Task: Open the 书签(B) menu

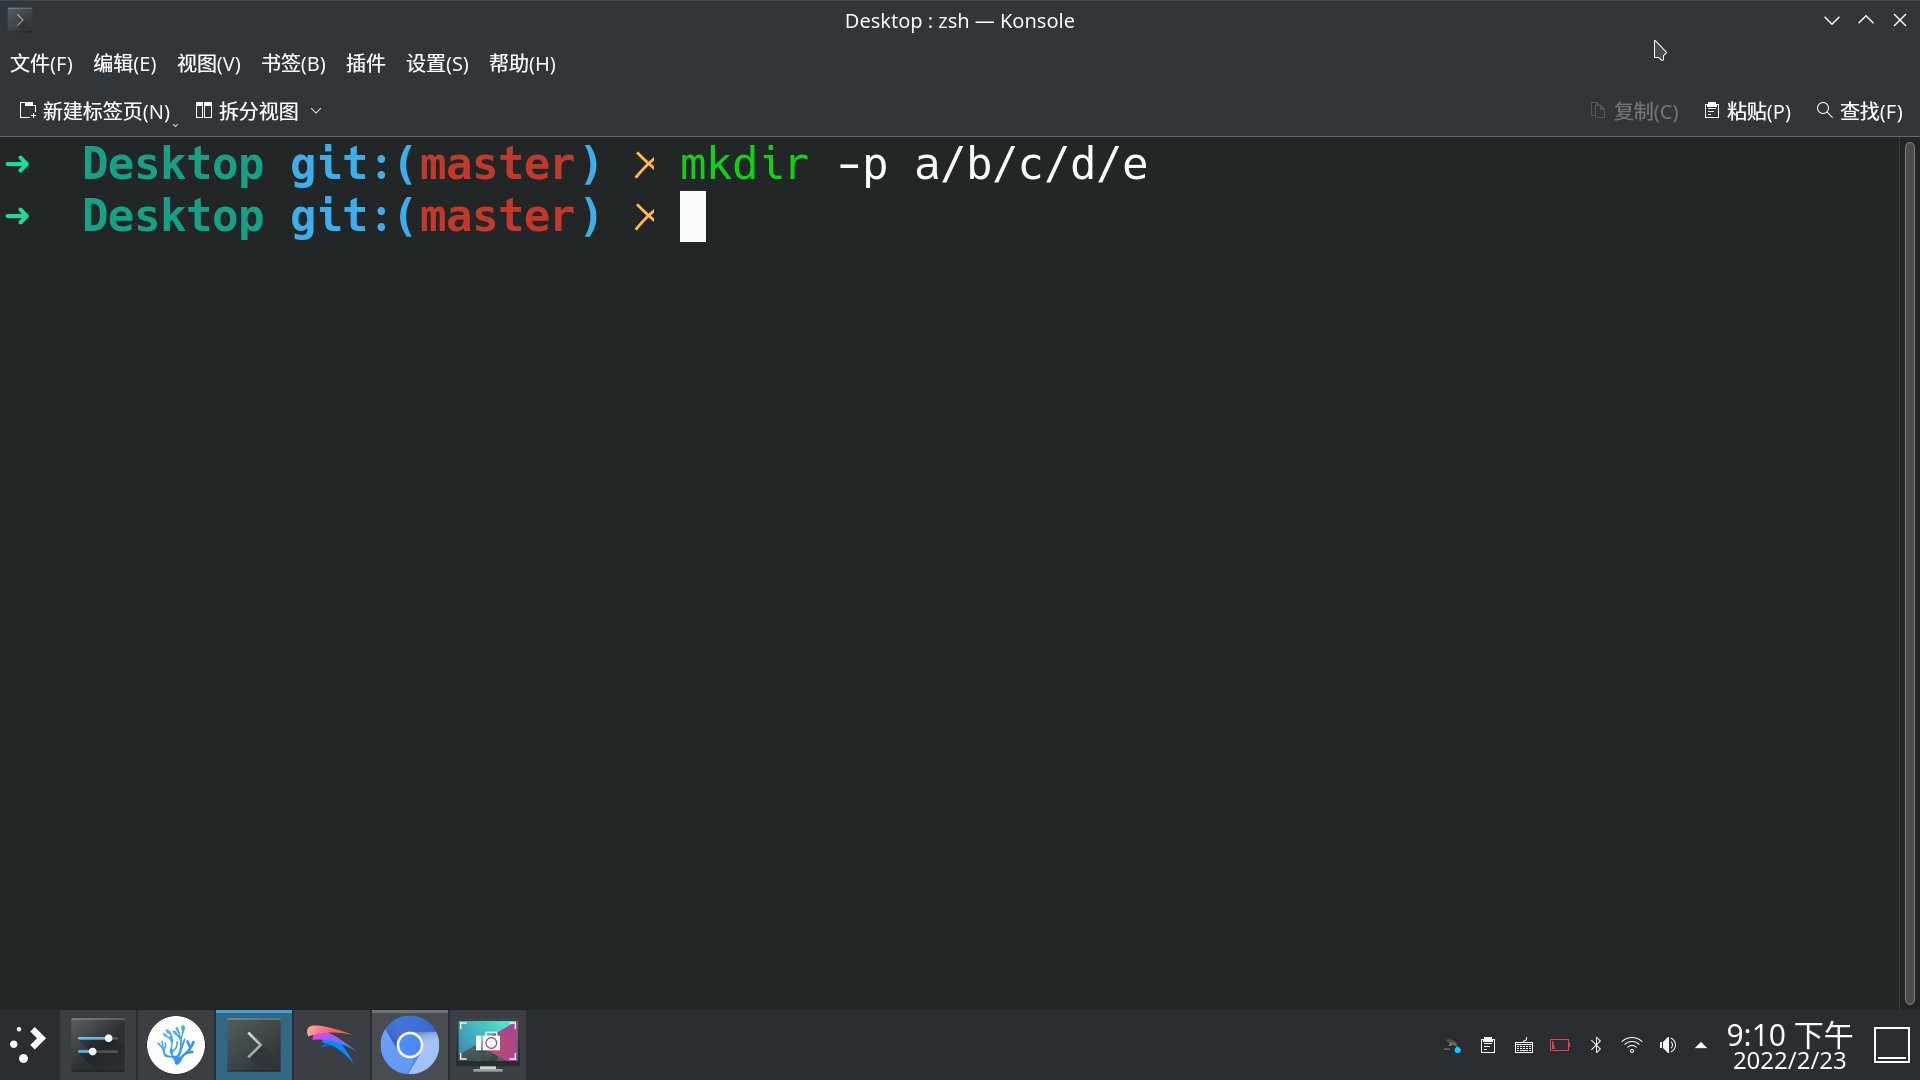Action: pos(293,64)
